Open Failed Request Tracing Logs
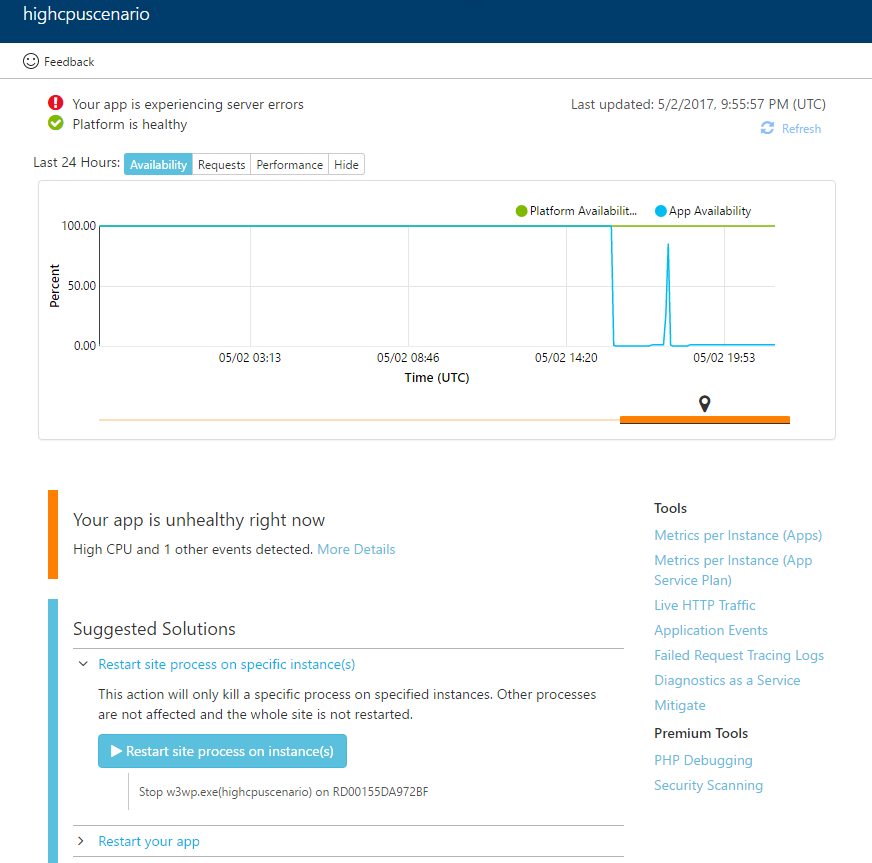This screenshot has height=863, width=872. coord(739,655)
